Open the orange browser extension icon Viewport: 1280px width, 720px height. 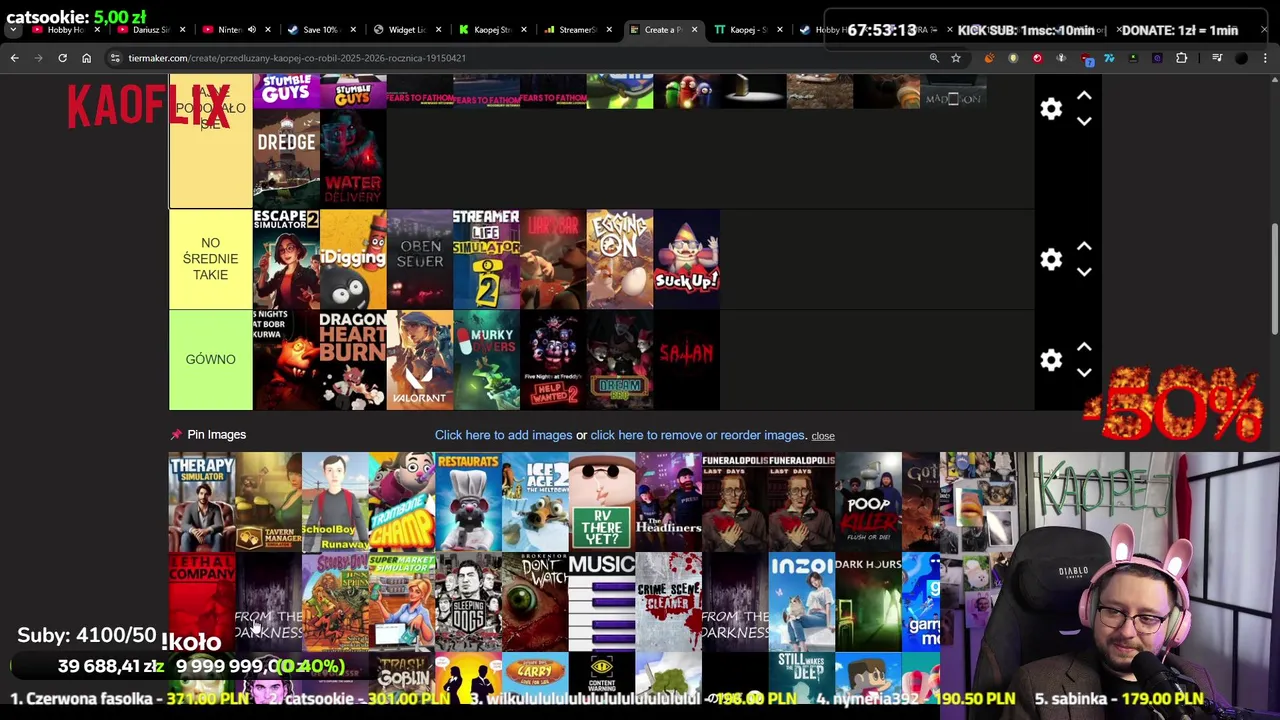click(x=989, y=58)
